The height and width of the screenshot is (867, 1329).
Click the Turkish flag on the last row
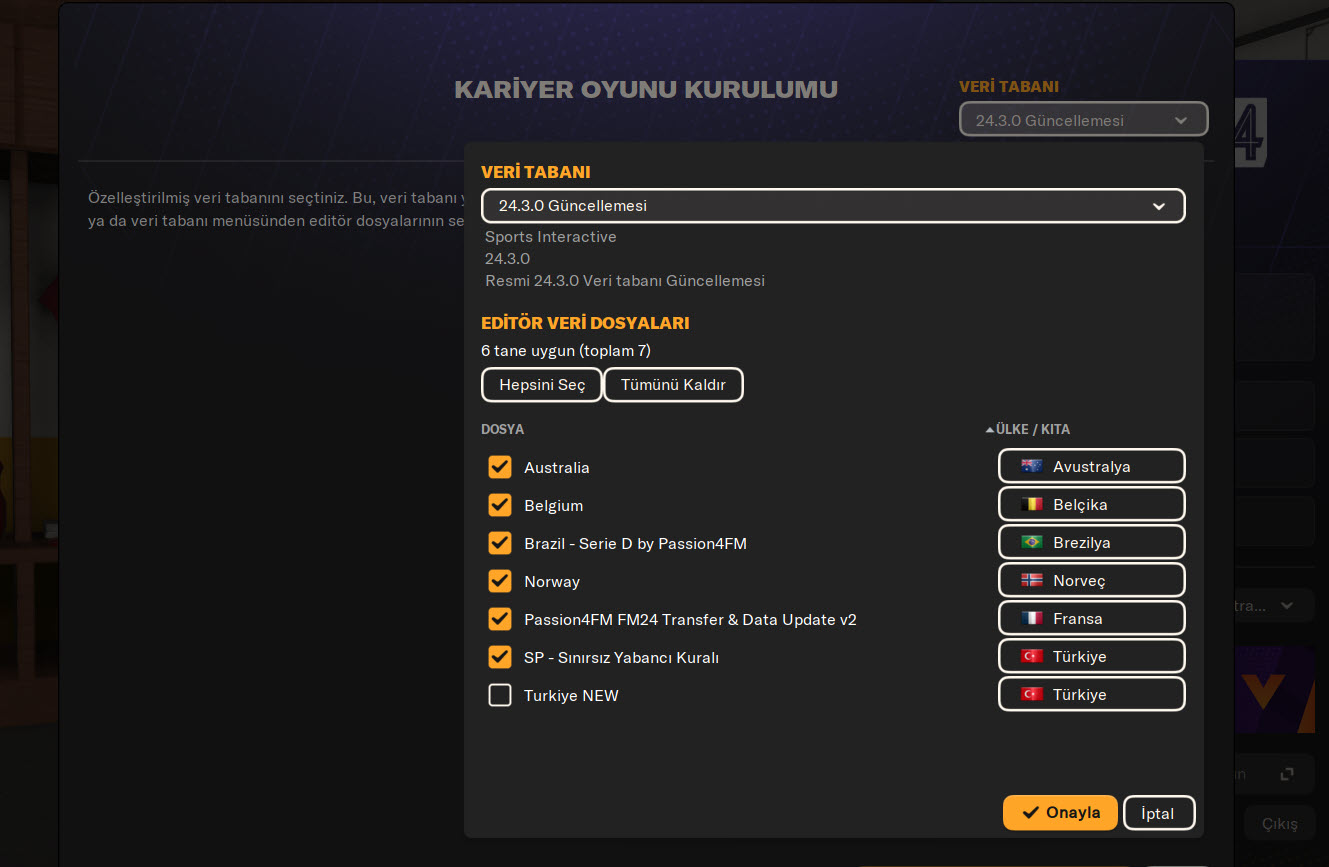1031,694
